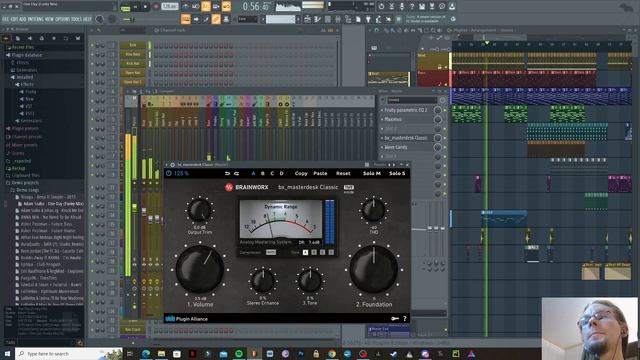Click Play in the transport bar

pos(136,7)
